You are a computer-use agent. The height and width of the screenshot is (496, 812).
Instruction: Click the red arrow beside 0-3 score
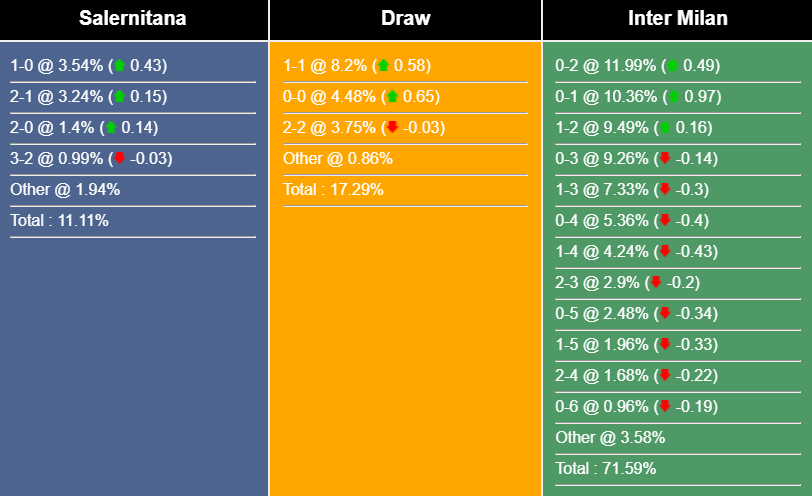click(x=664, y=159)
